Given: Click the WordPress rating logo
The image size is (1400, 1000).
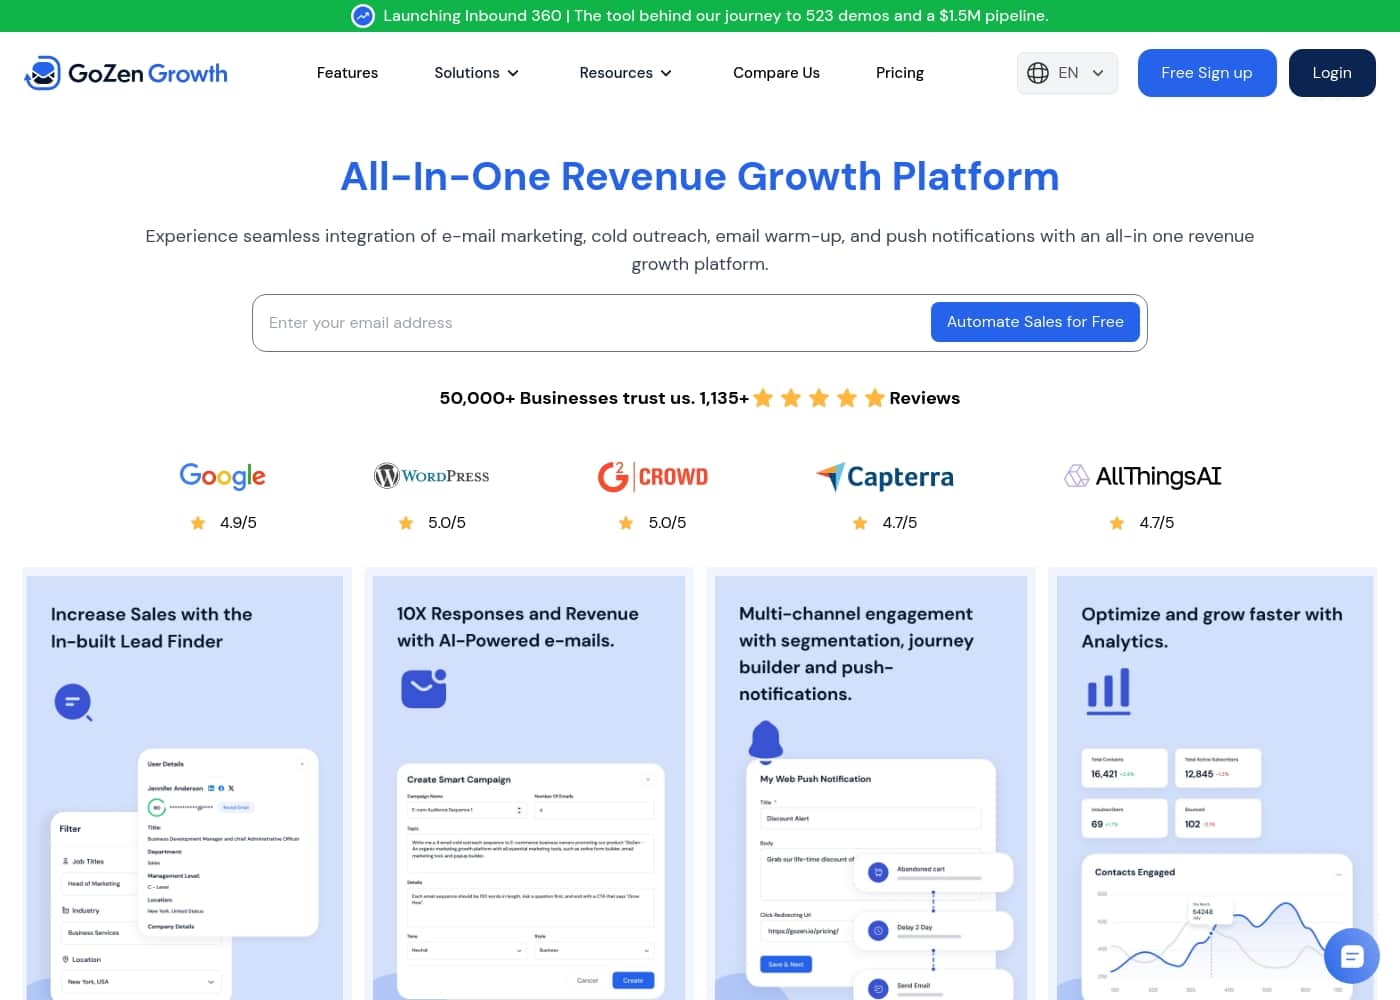Looking at the screenshot, I should tap(432, 476).
